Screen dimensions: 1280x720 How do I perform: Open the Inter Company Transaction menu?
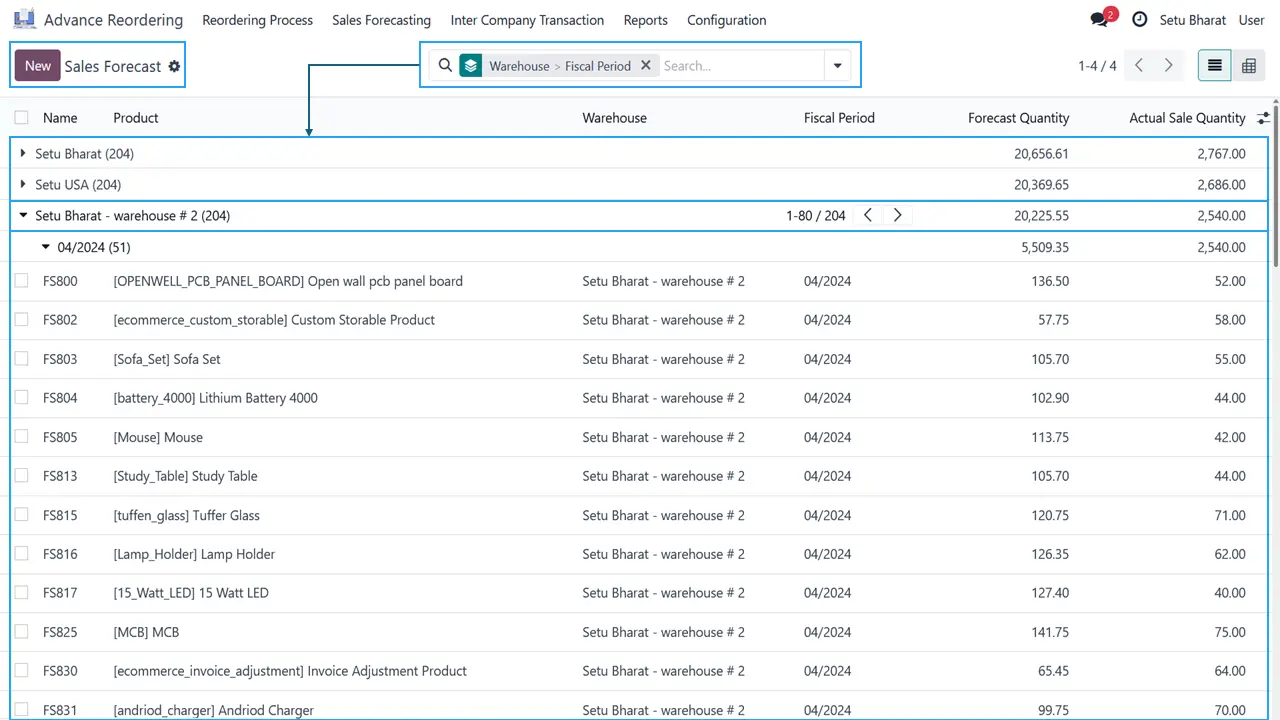(527, 20)
